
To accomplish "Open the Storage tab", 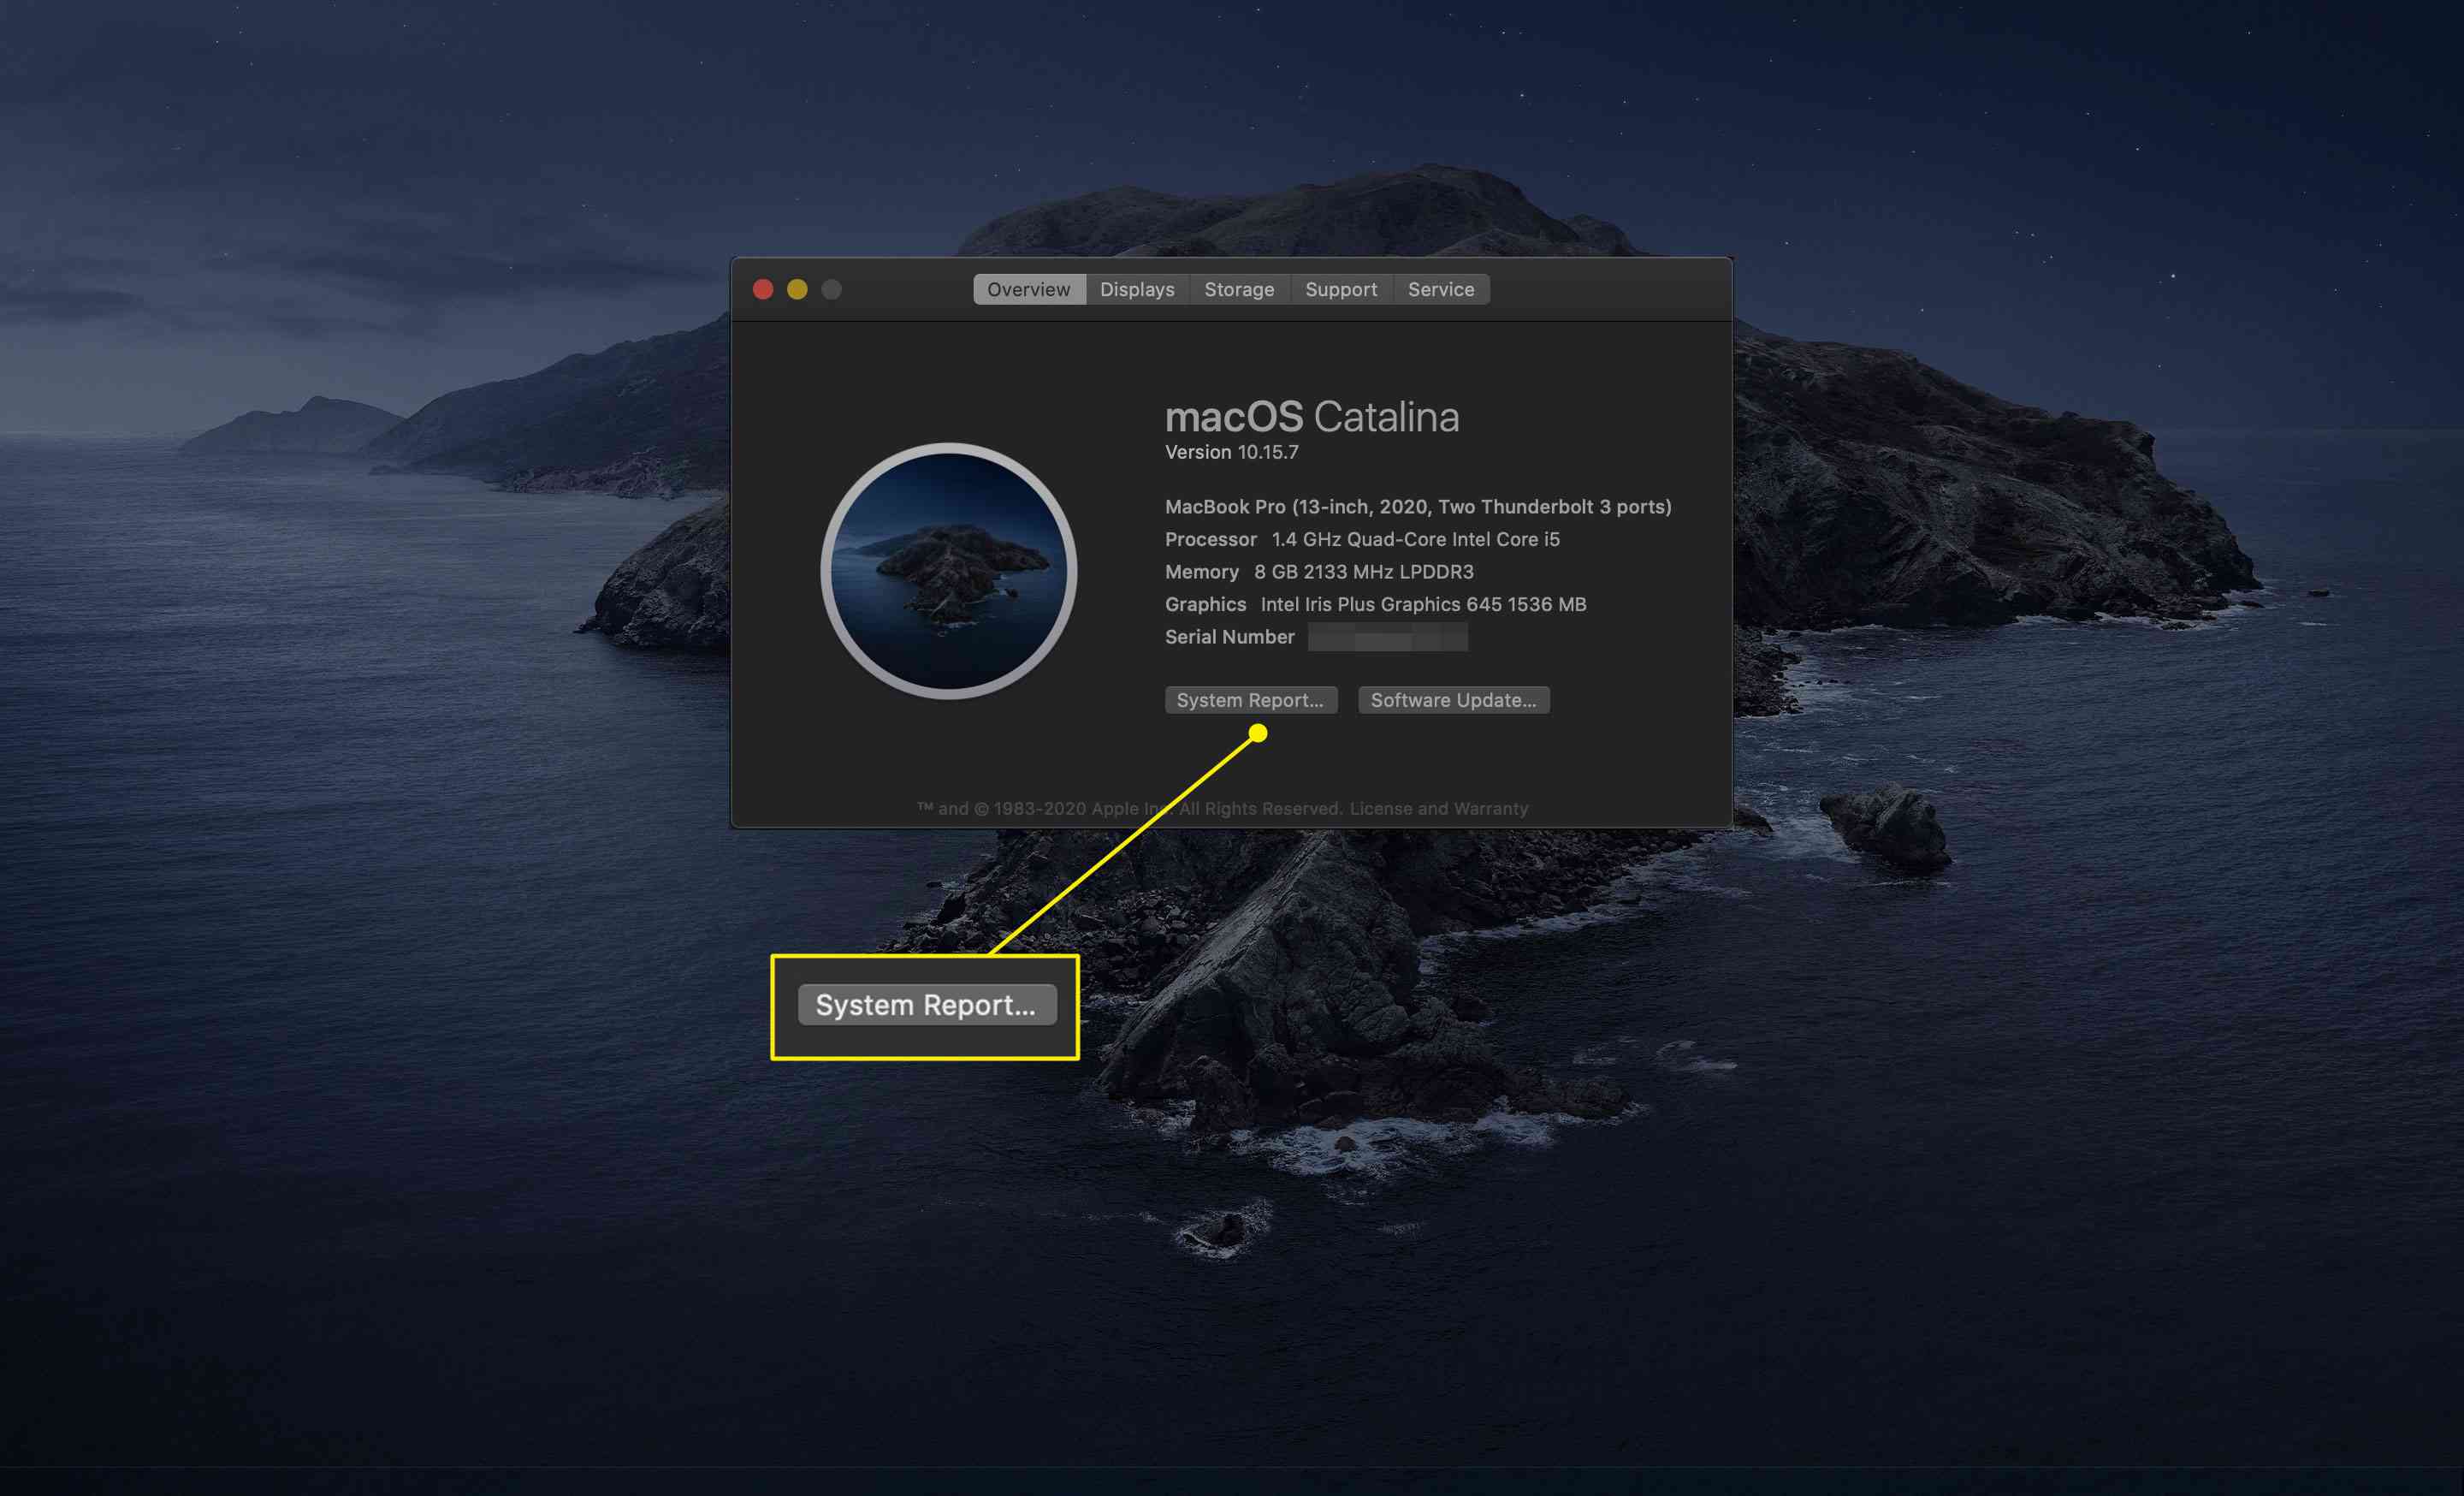I will point(1239,289).
